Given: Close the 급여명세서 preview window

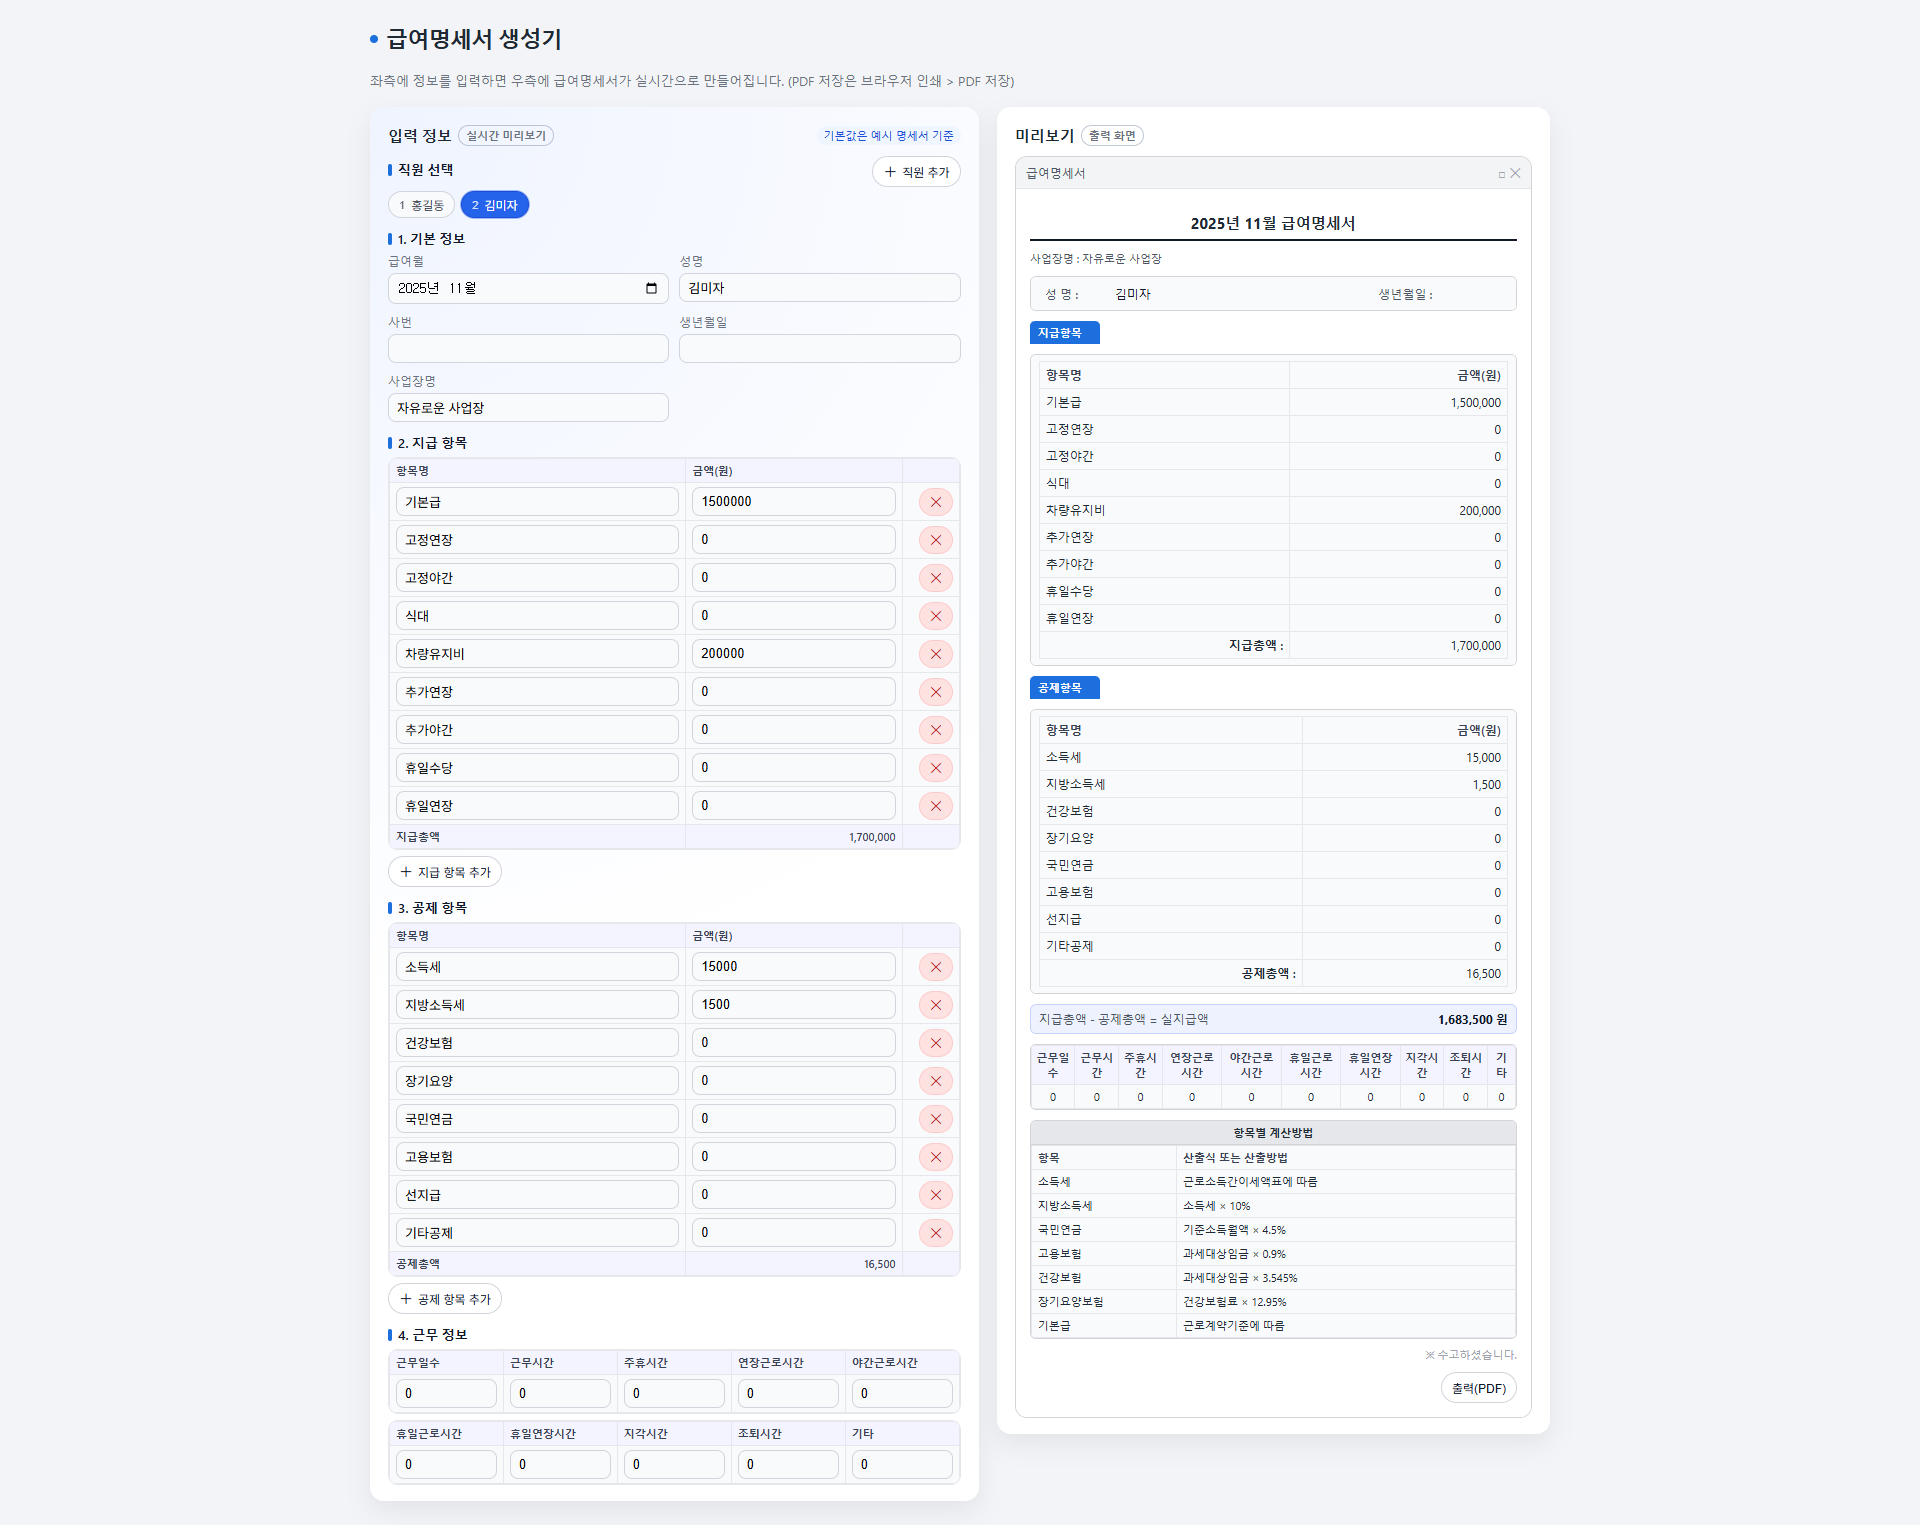Looking at the screenshot, I should tap(1515, 173).
